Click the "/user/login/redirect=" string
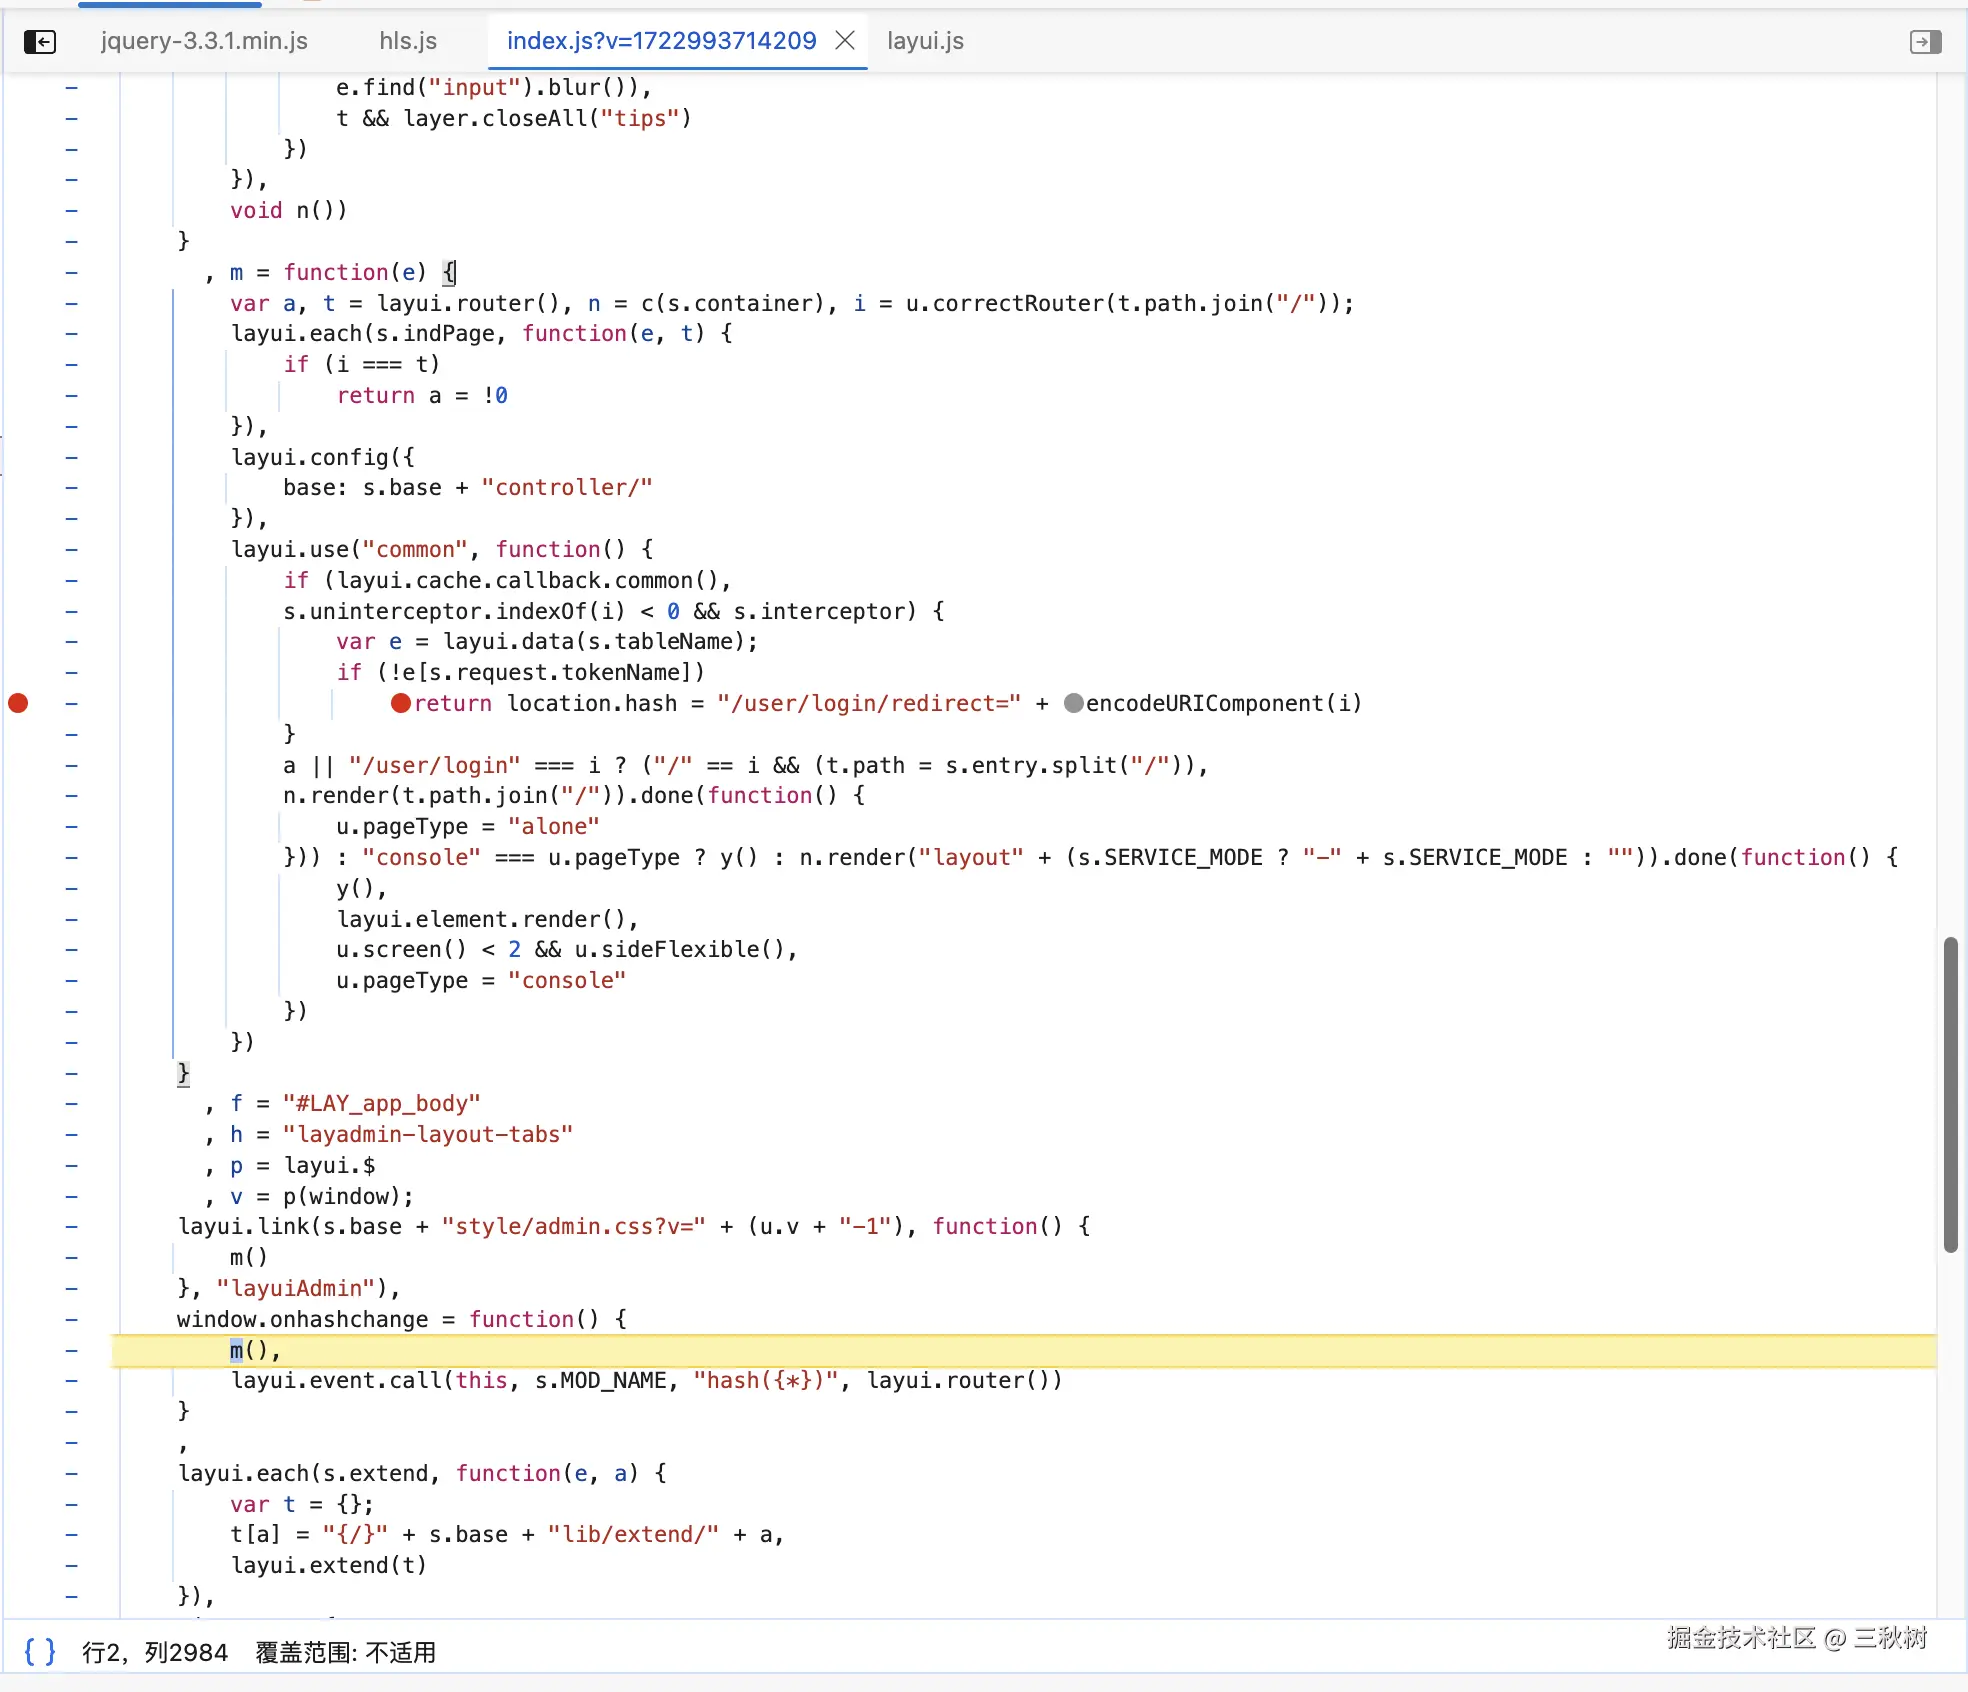Viewport: 1968px width, 1692px height. pyautogui.click(x=868, y=703)
